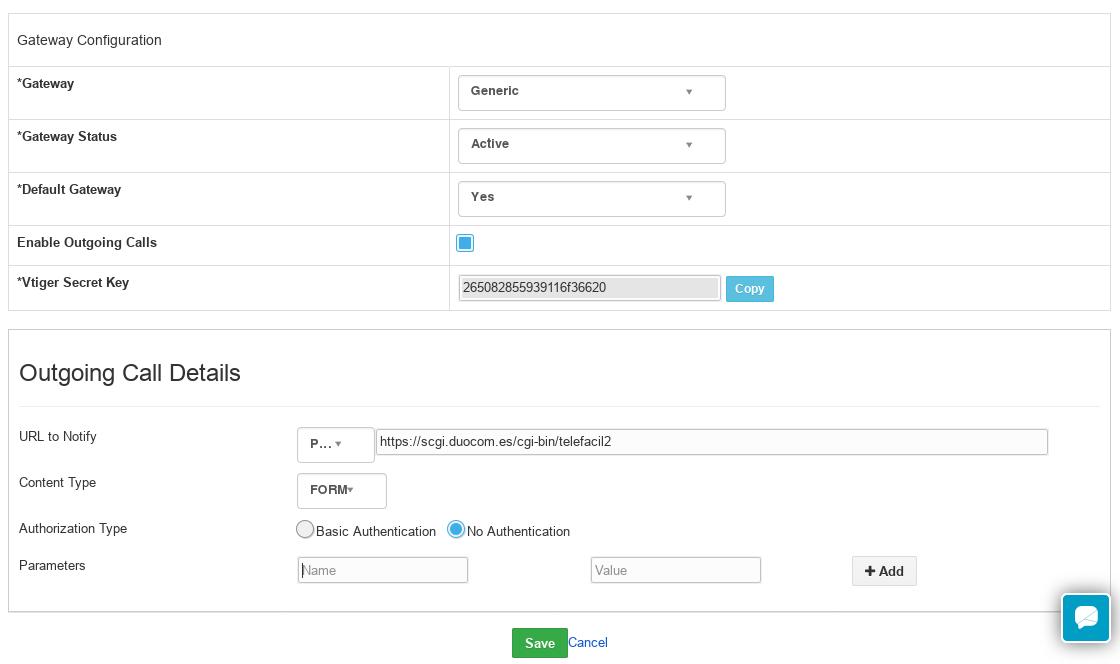Add a new parameter row

pyautogui.click(x=884, y=571)
